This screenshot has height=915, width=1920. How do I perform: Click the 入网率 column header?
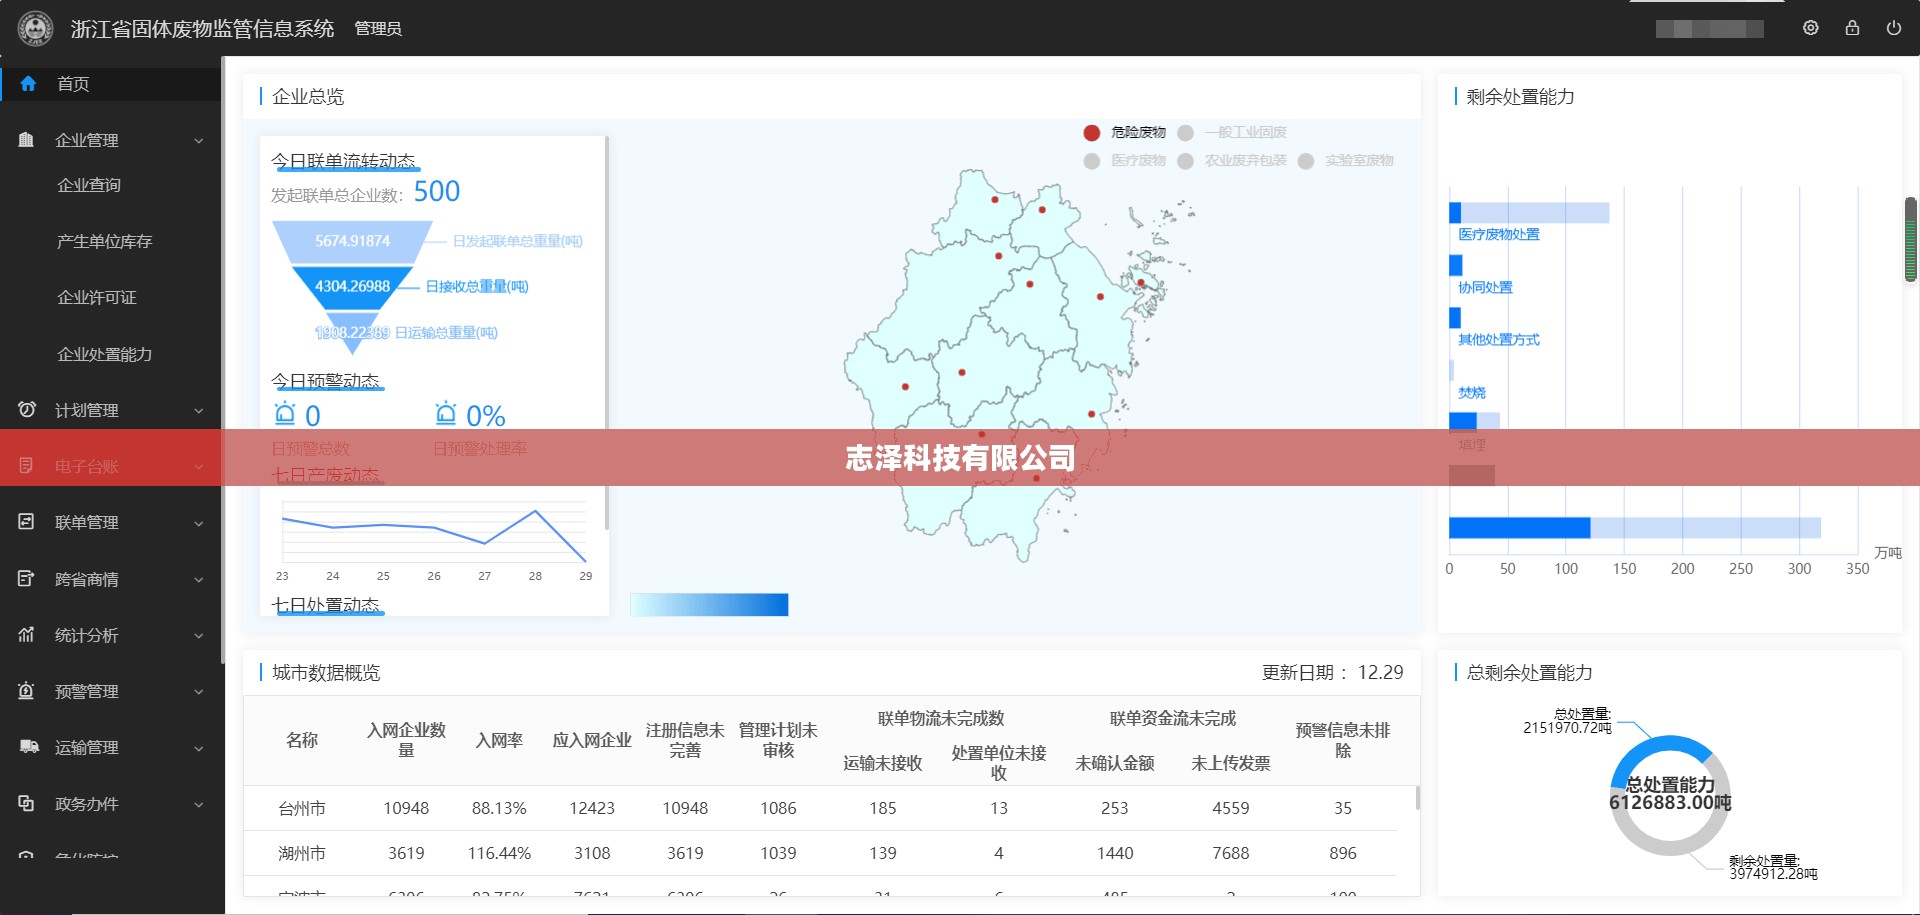(x=499, y=740)
